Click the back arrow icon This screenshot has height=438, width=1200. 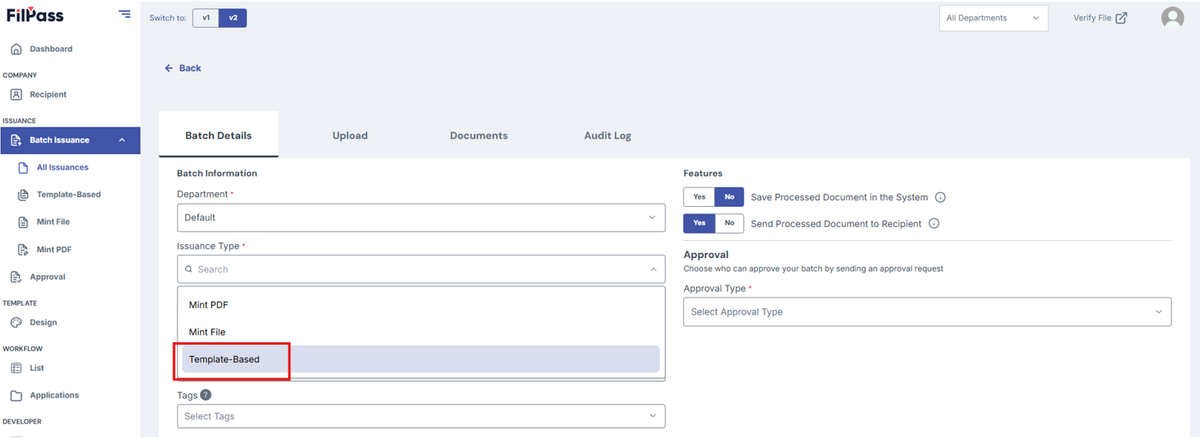169,68
